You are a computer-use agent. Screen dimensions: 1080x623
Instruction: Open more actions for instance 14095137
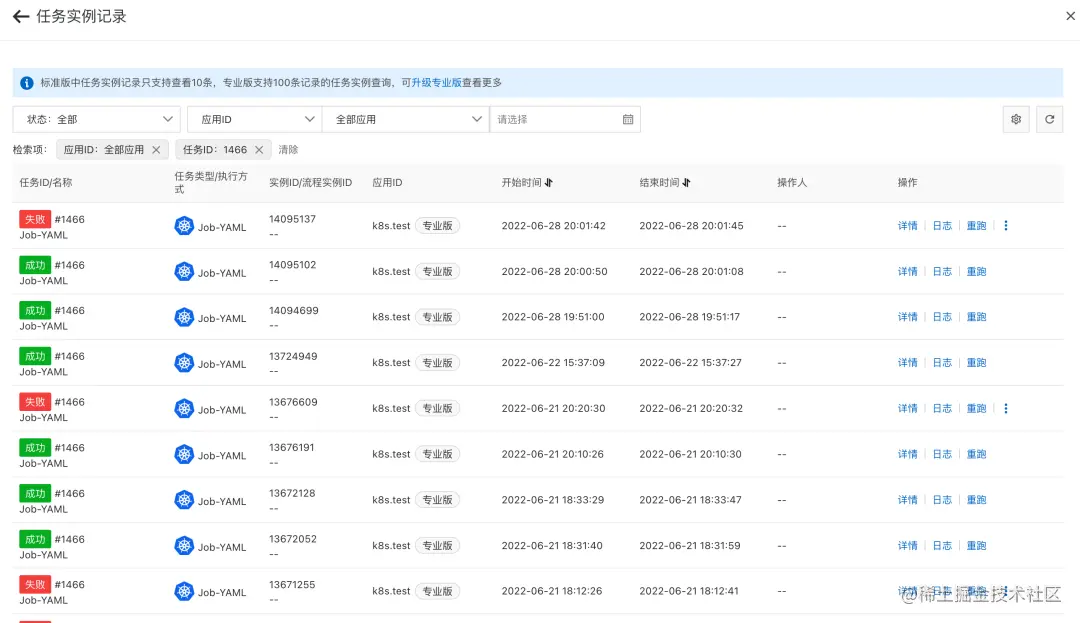click(x=1006, y=226)
